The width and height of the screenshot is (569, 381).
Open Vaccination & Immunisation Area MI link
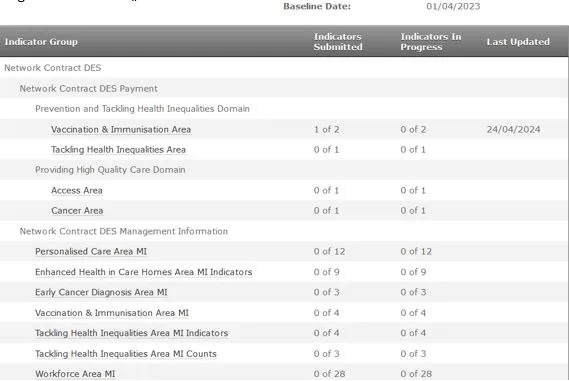click(x=112, y=313)
